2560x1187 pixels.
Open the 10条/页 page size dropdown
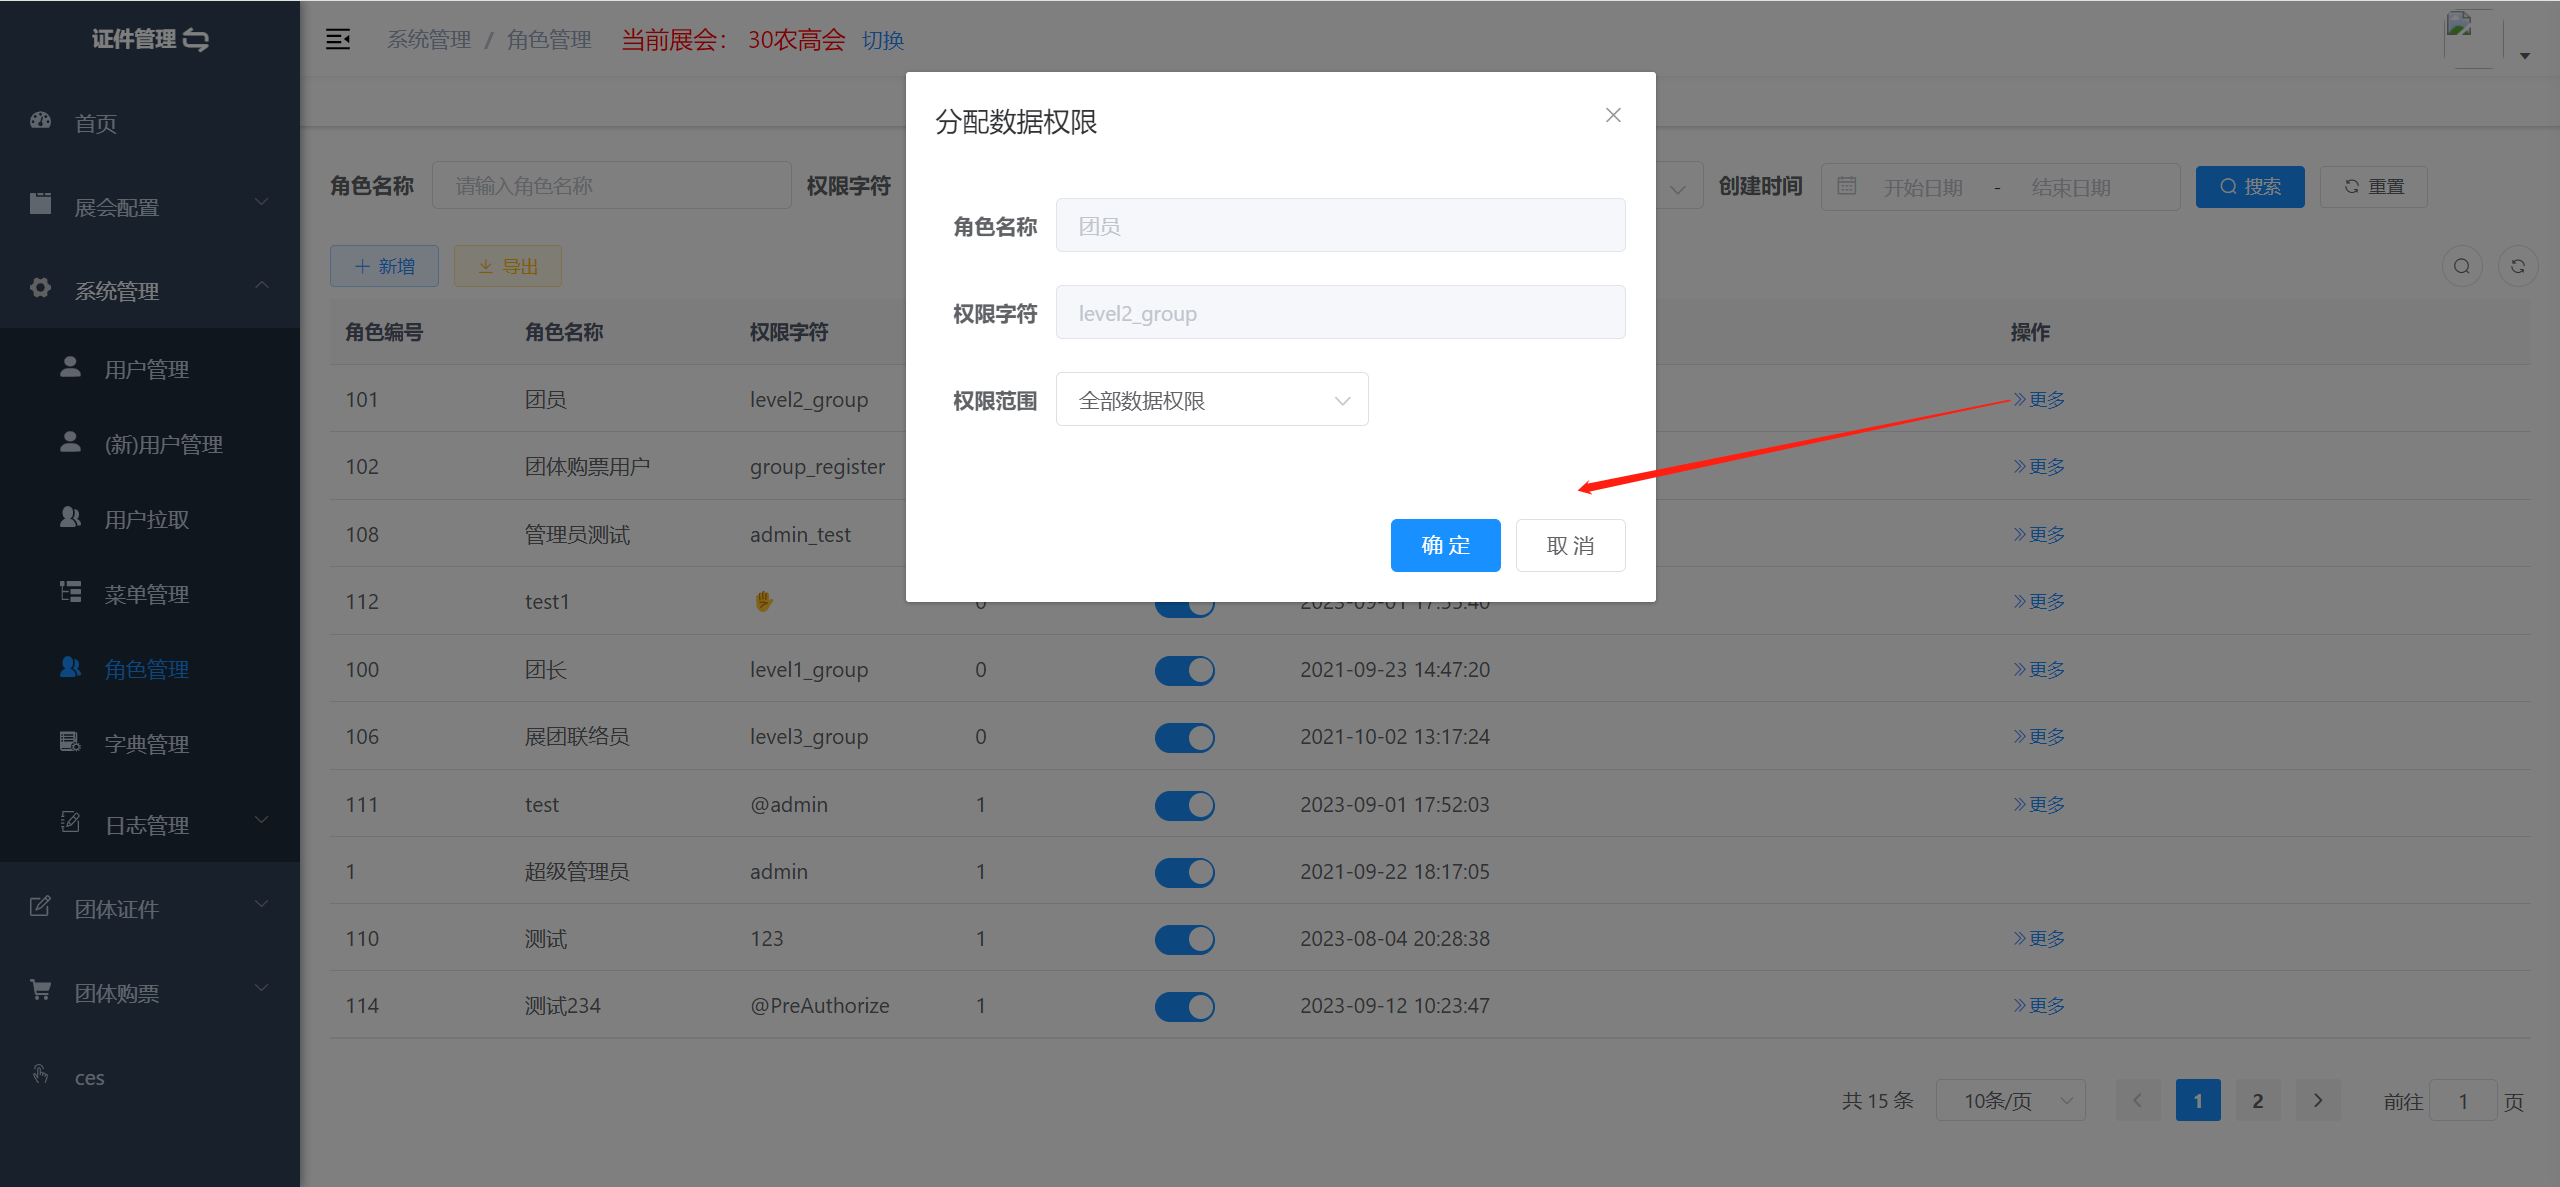pyautogui.click(x=2010, y=1100)
